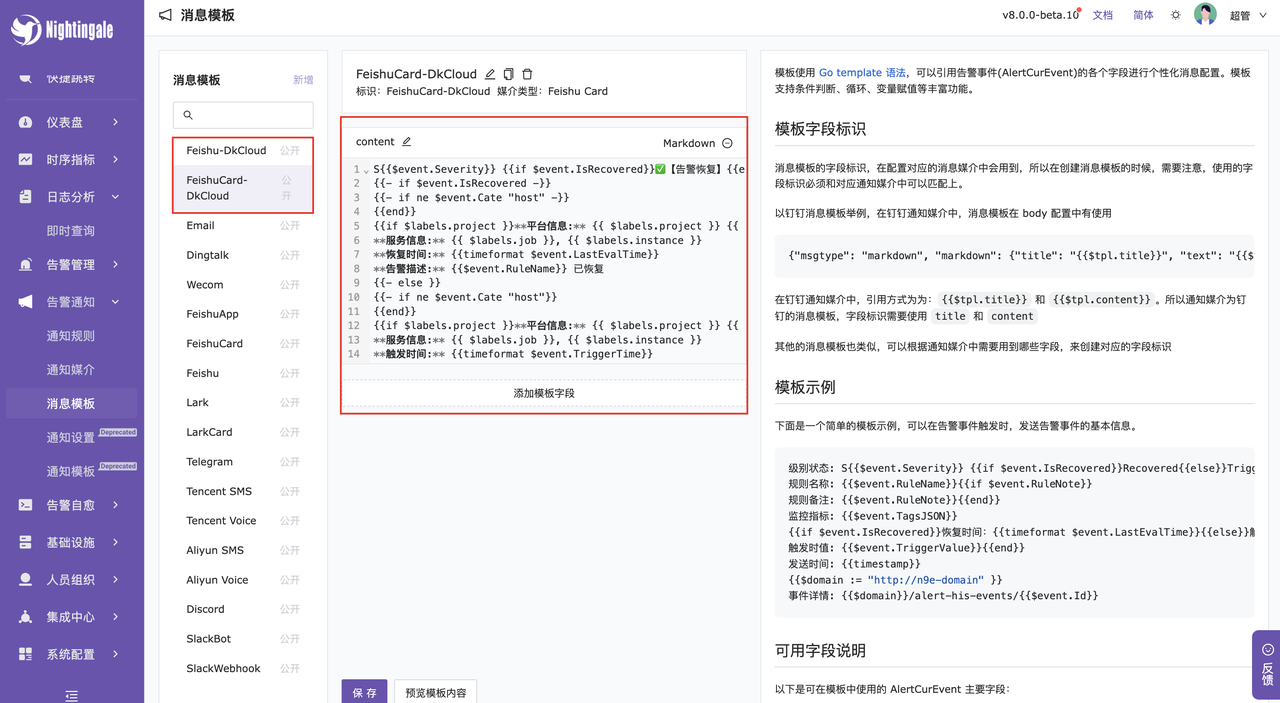The height and width of the screenshot is (703, 1280).
Task: Click the 保存 save button
Action: click(364, 692)
